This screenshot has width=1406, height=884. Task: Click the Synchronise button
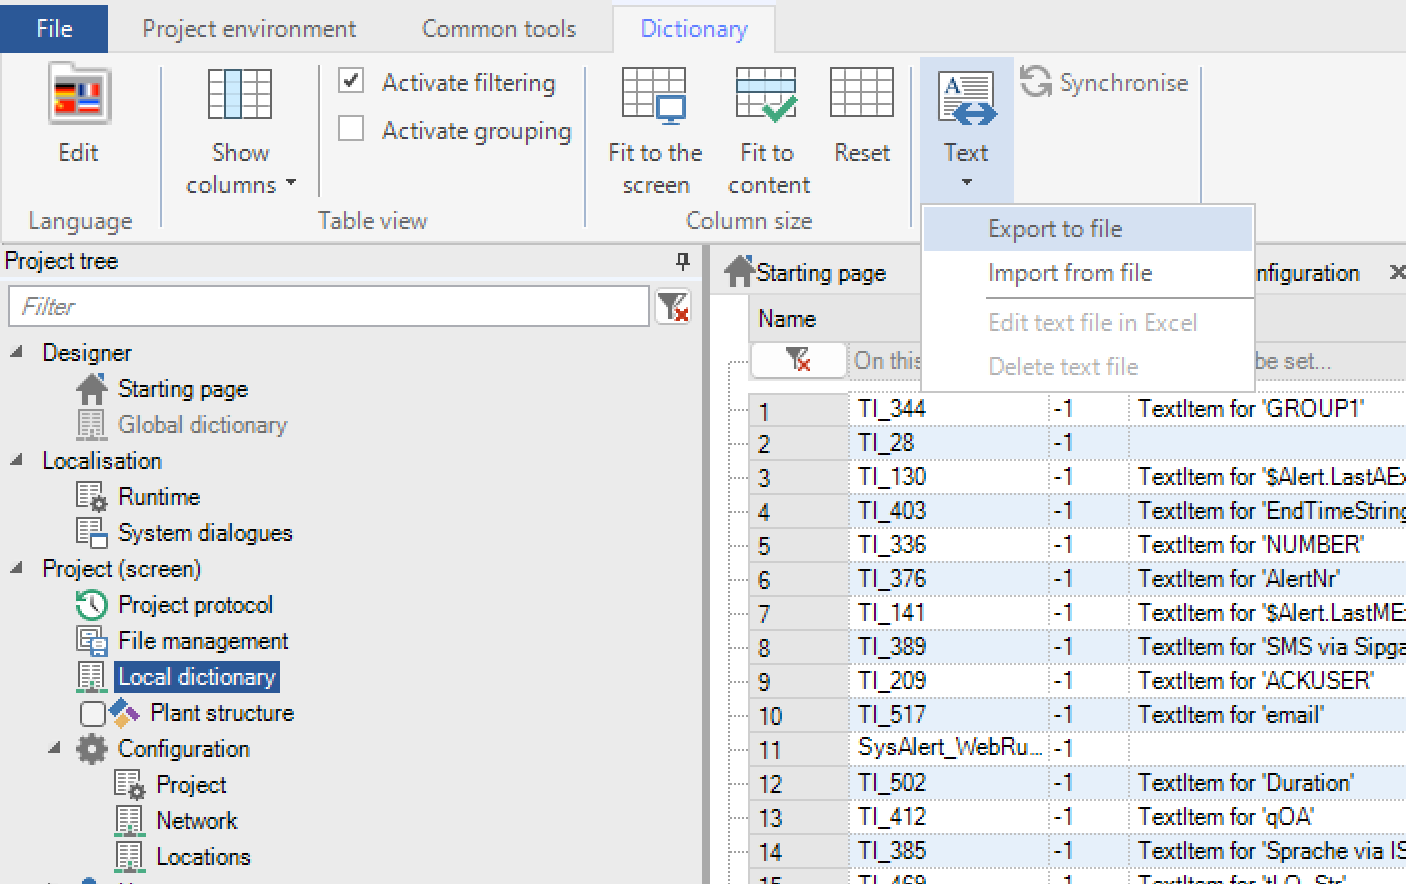[x=1105, y=82]
